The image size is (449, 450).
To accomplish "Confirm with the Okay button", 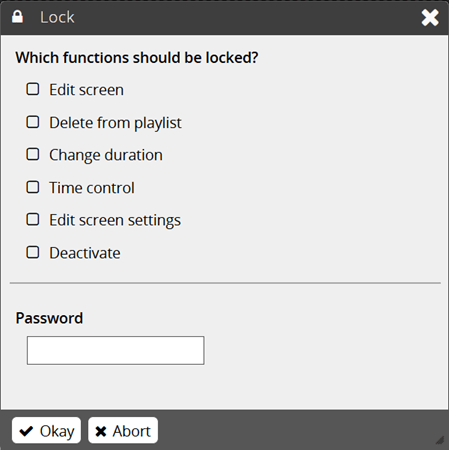I will pos(46,431).
